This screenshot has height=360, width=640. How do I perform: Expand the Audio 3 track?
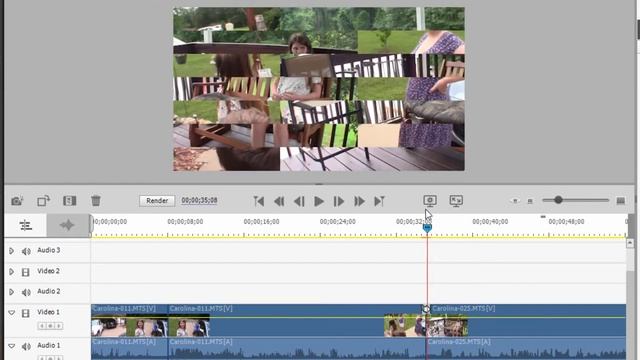pos(11,251)
